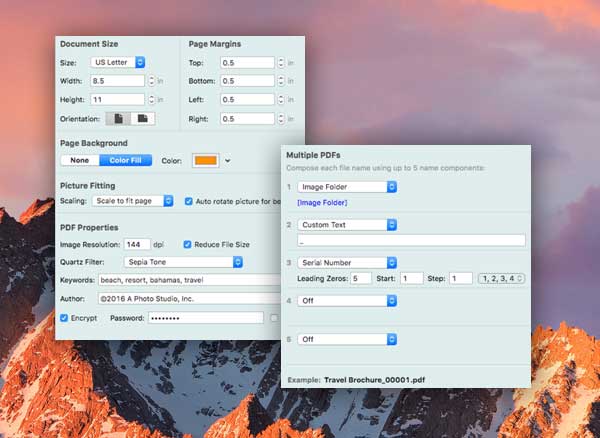Open the Size US Letter dropdown
600x438 pixels.
(118, 62)
